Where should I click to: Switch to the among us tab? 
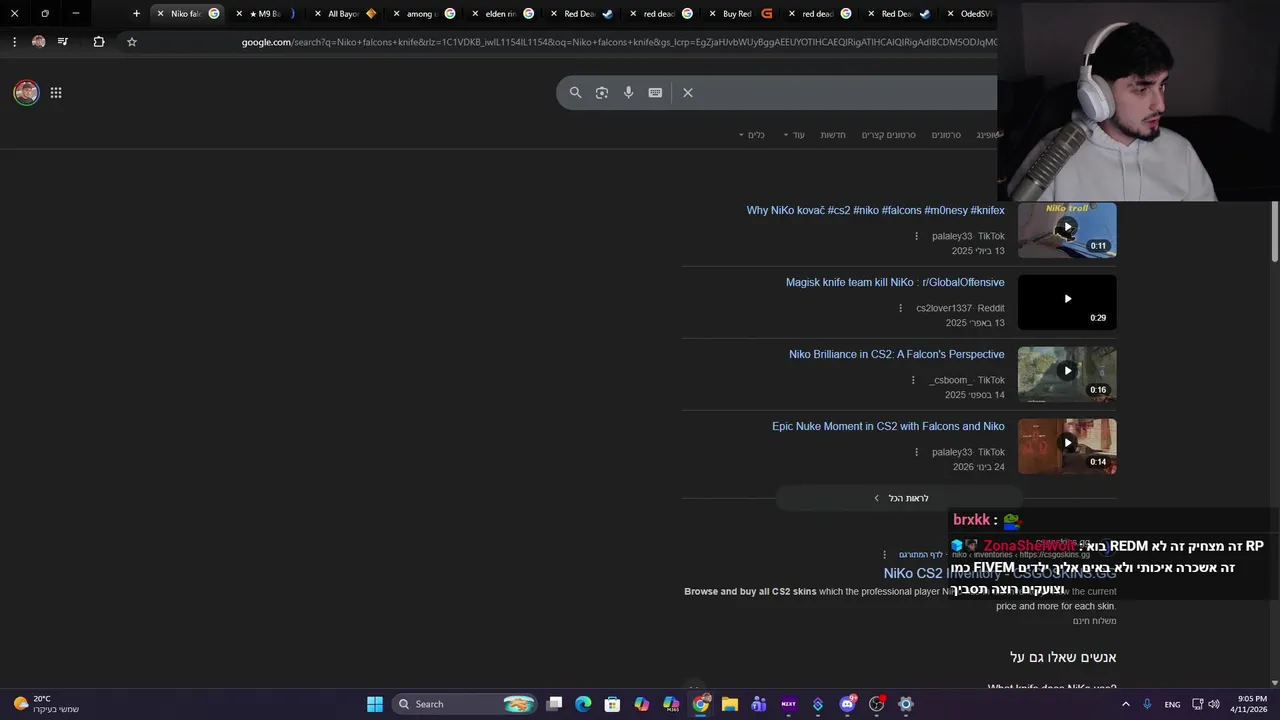click(423, 14)
